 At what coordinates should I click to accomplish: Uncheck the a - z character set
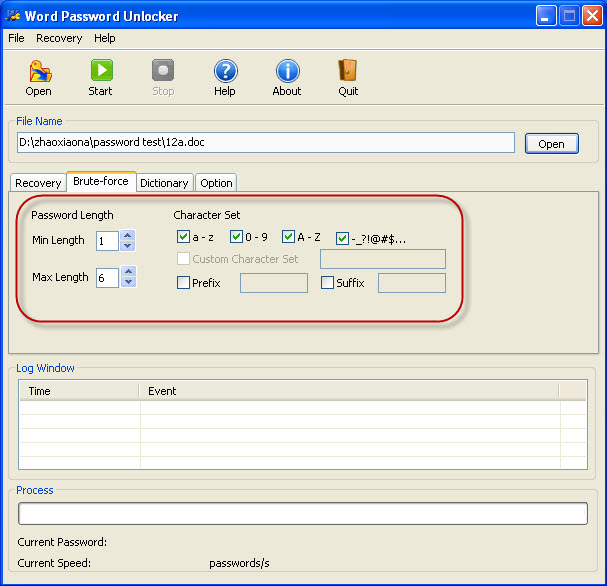[183, 238]
